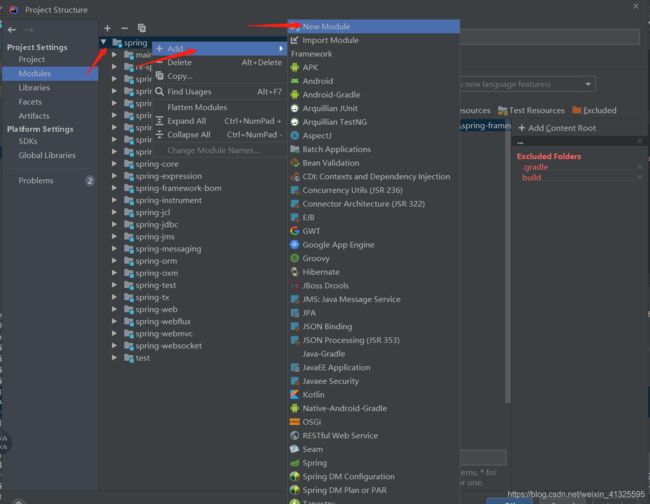
Task: Click the Spring DM Plan or PAR icon
Action: click(x=295, y=490)
